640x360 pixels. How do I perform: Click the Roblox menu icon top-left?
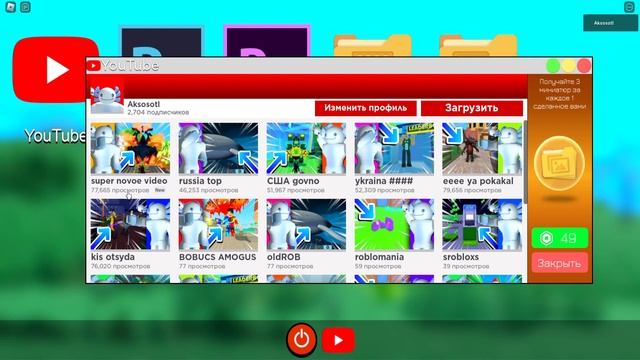tap(11, 7)
